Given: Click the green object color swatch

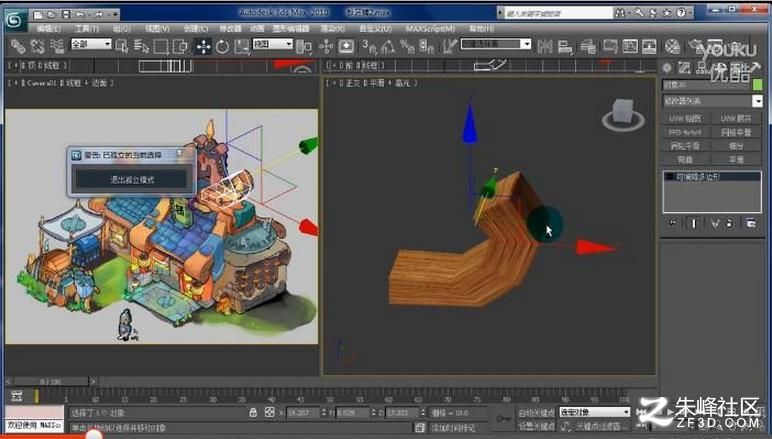Looking at the screenshot, I should (757, 85).
